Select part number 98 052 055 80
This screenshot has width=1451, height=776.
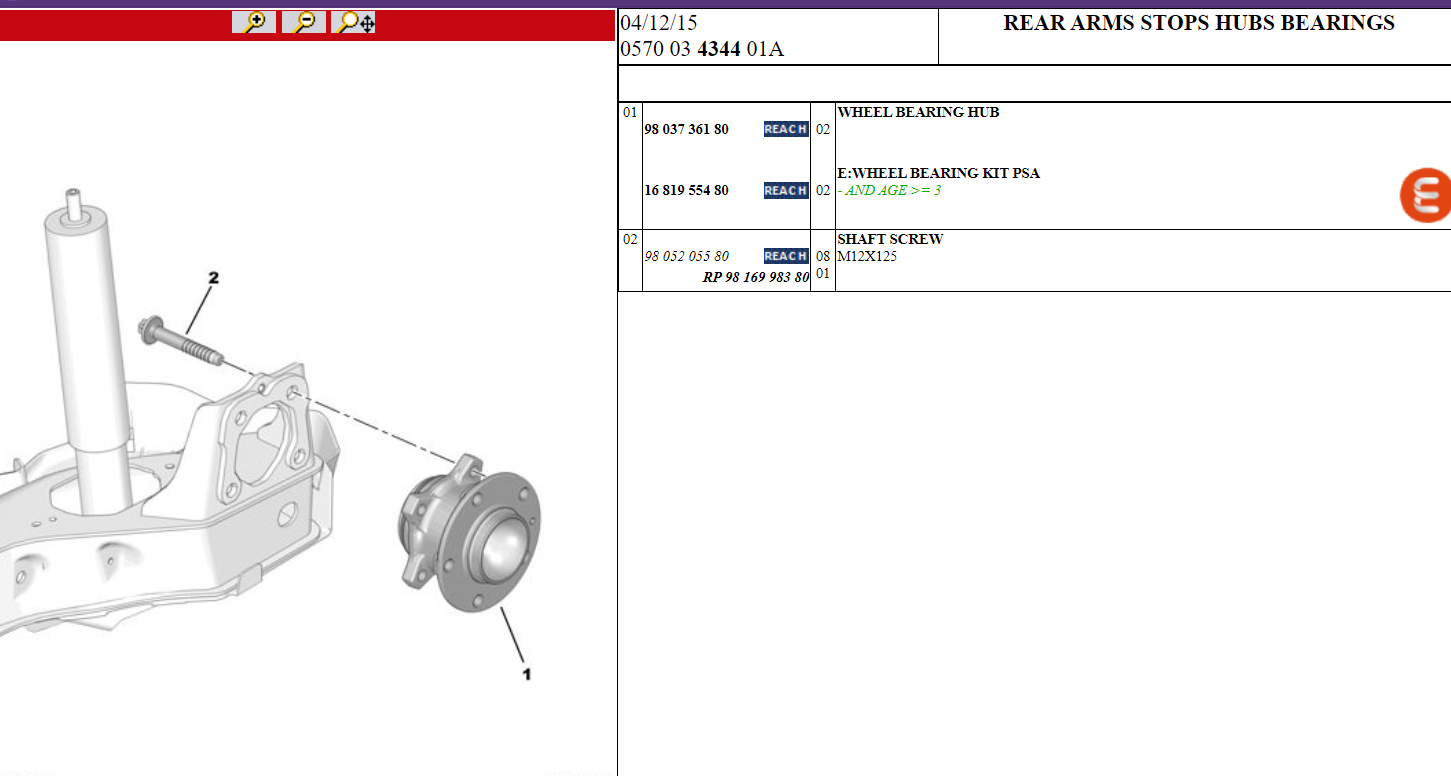click(686, 256)
